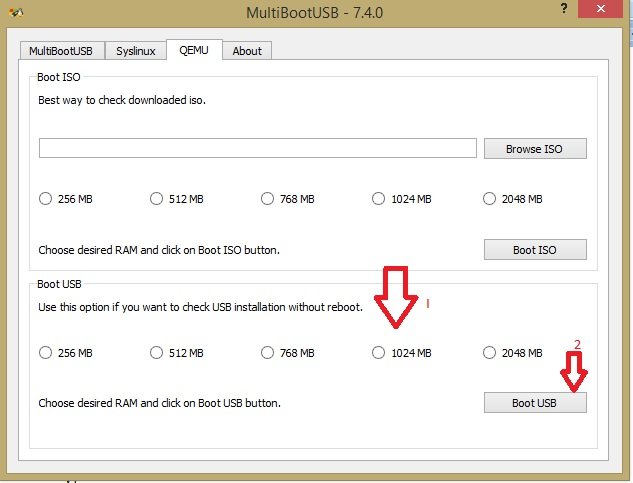This screenshot has height=483, width=633.
Task: Select 256 MB RAM for Boot ISO
Action: [66, 199]
